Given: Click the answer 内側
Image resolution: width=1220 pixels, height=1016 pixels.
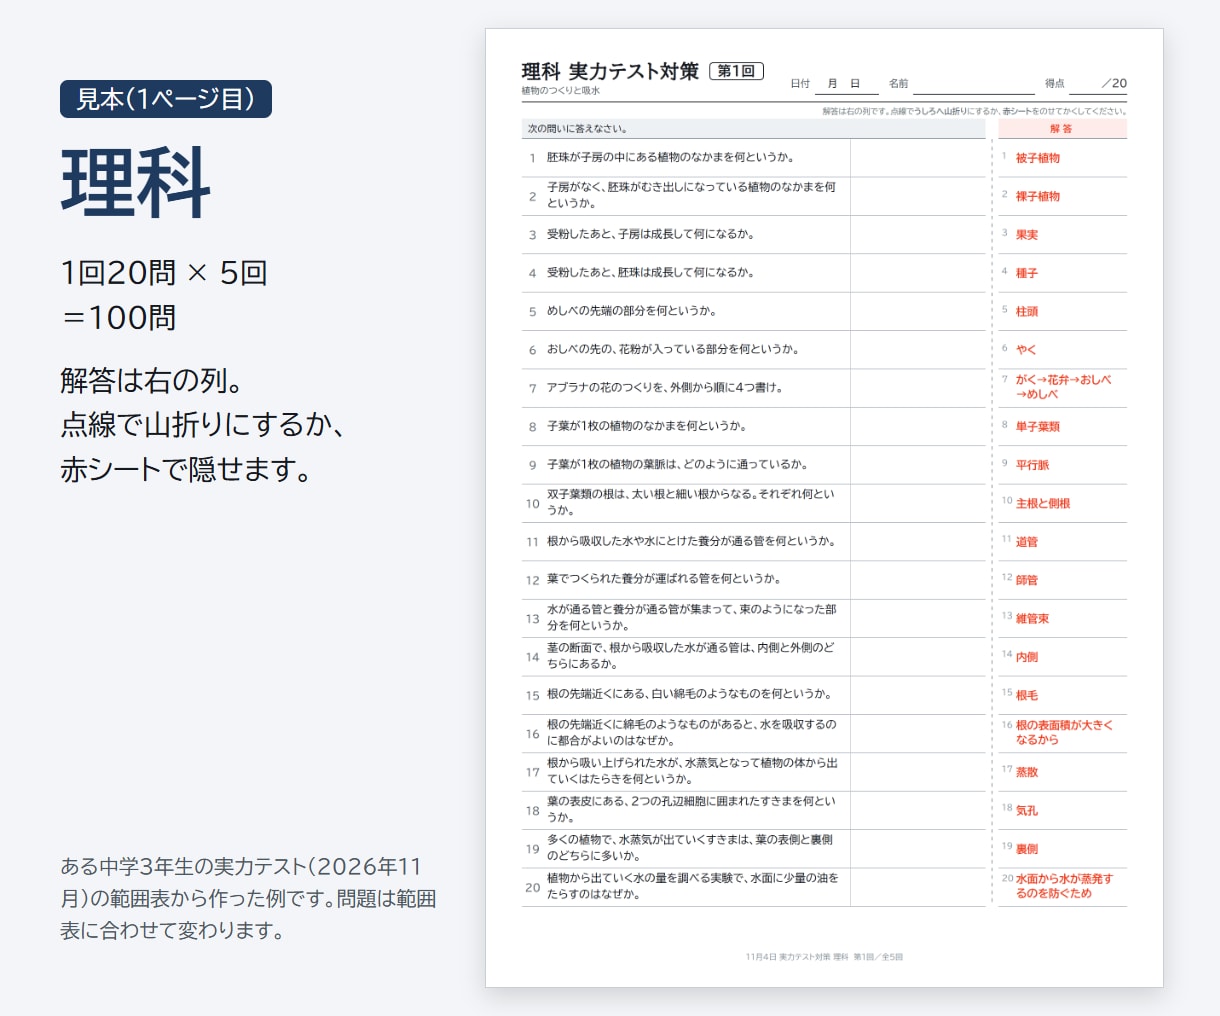Looking at the screenshot, I should pos(1027,657).
